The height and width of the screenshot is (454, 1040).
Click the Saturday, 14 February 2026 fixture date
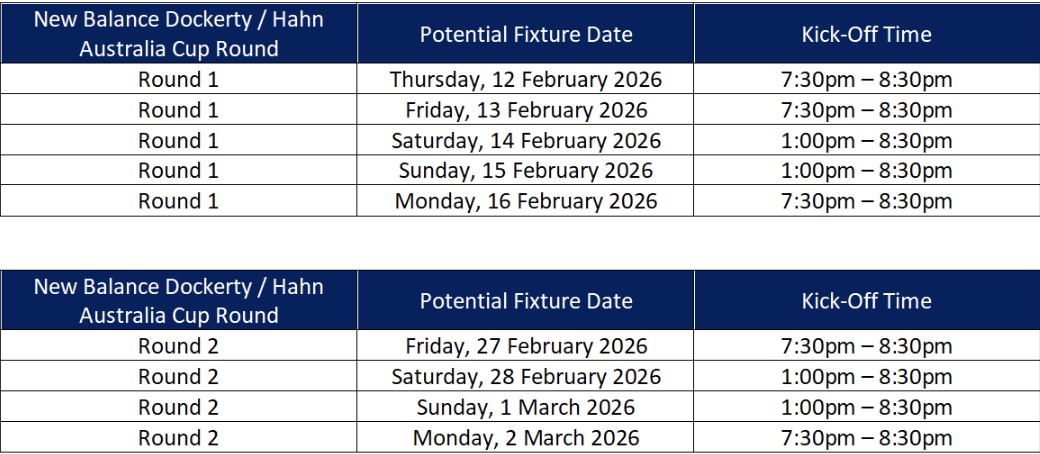(526, 140)
